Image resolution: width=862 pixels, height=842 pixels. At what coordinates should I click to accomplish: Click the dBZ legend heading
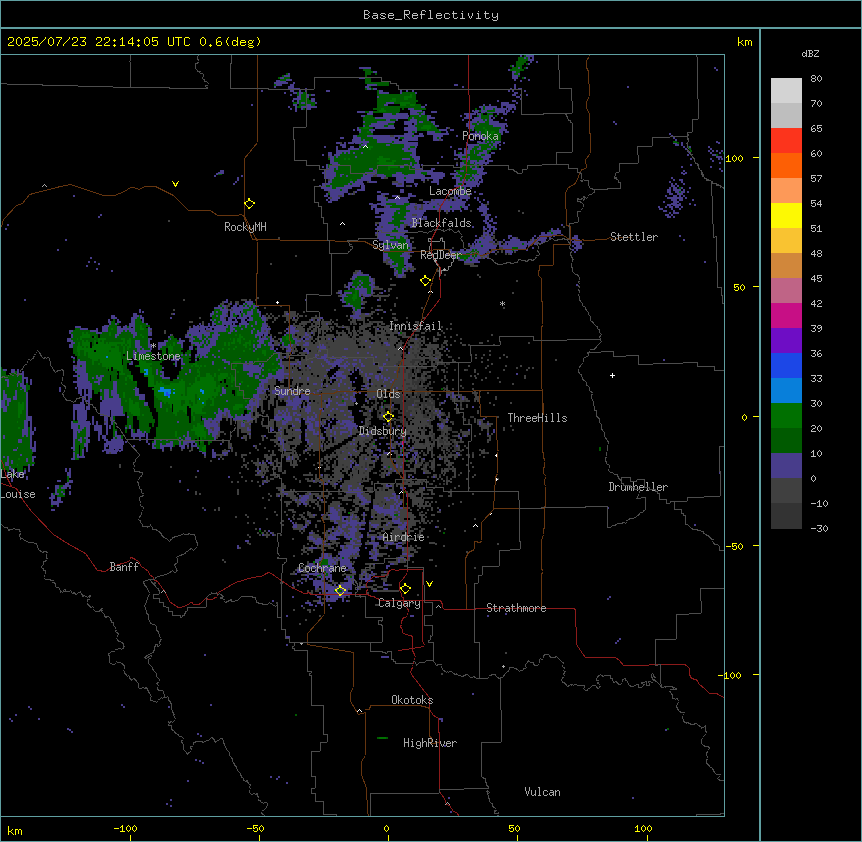[810, 53]
